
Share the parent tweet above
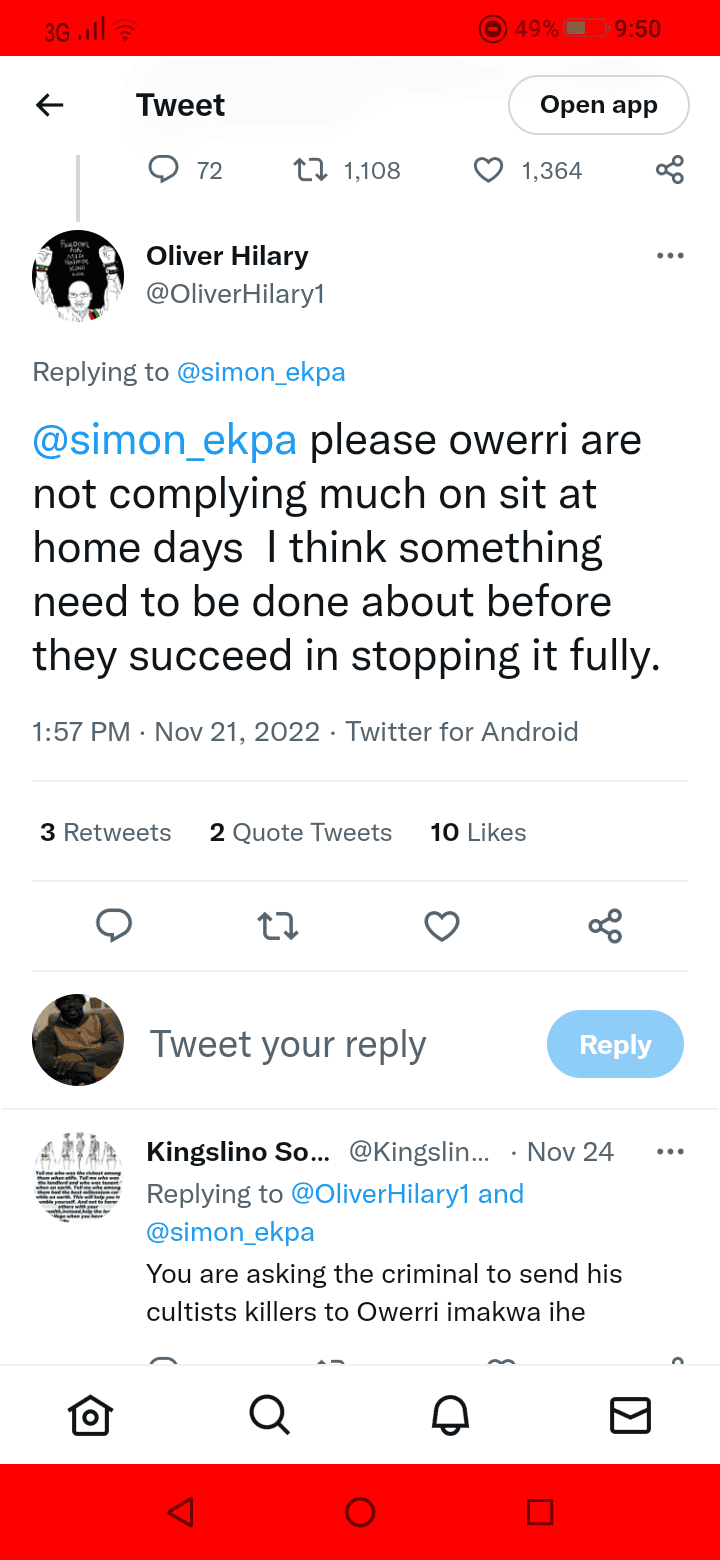click(x=670, y=170)
